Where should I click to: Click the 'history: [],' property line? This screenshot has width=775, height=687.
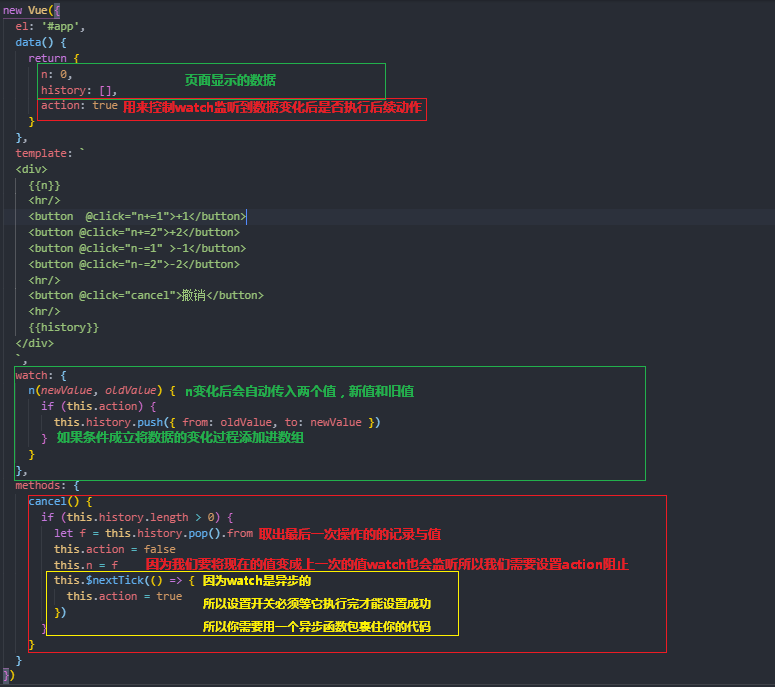point(79,90)
